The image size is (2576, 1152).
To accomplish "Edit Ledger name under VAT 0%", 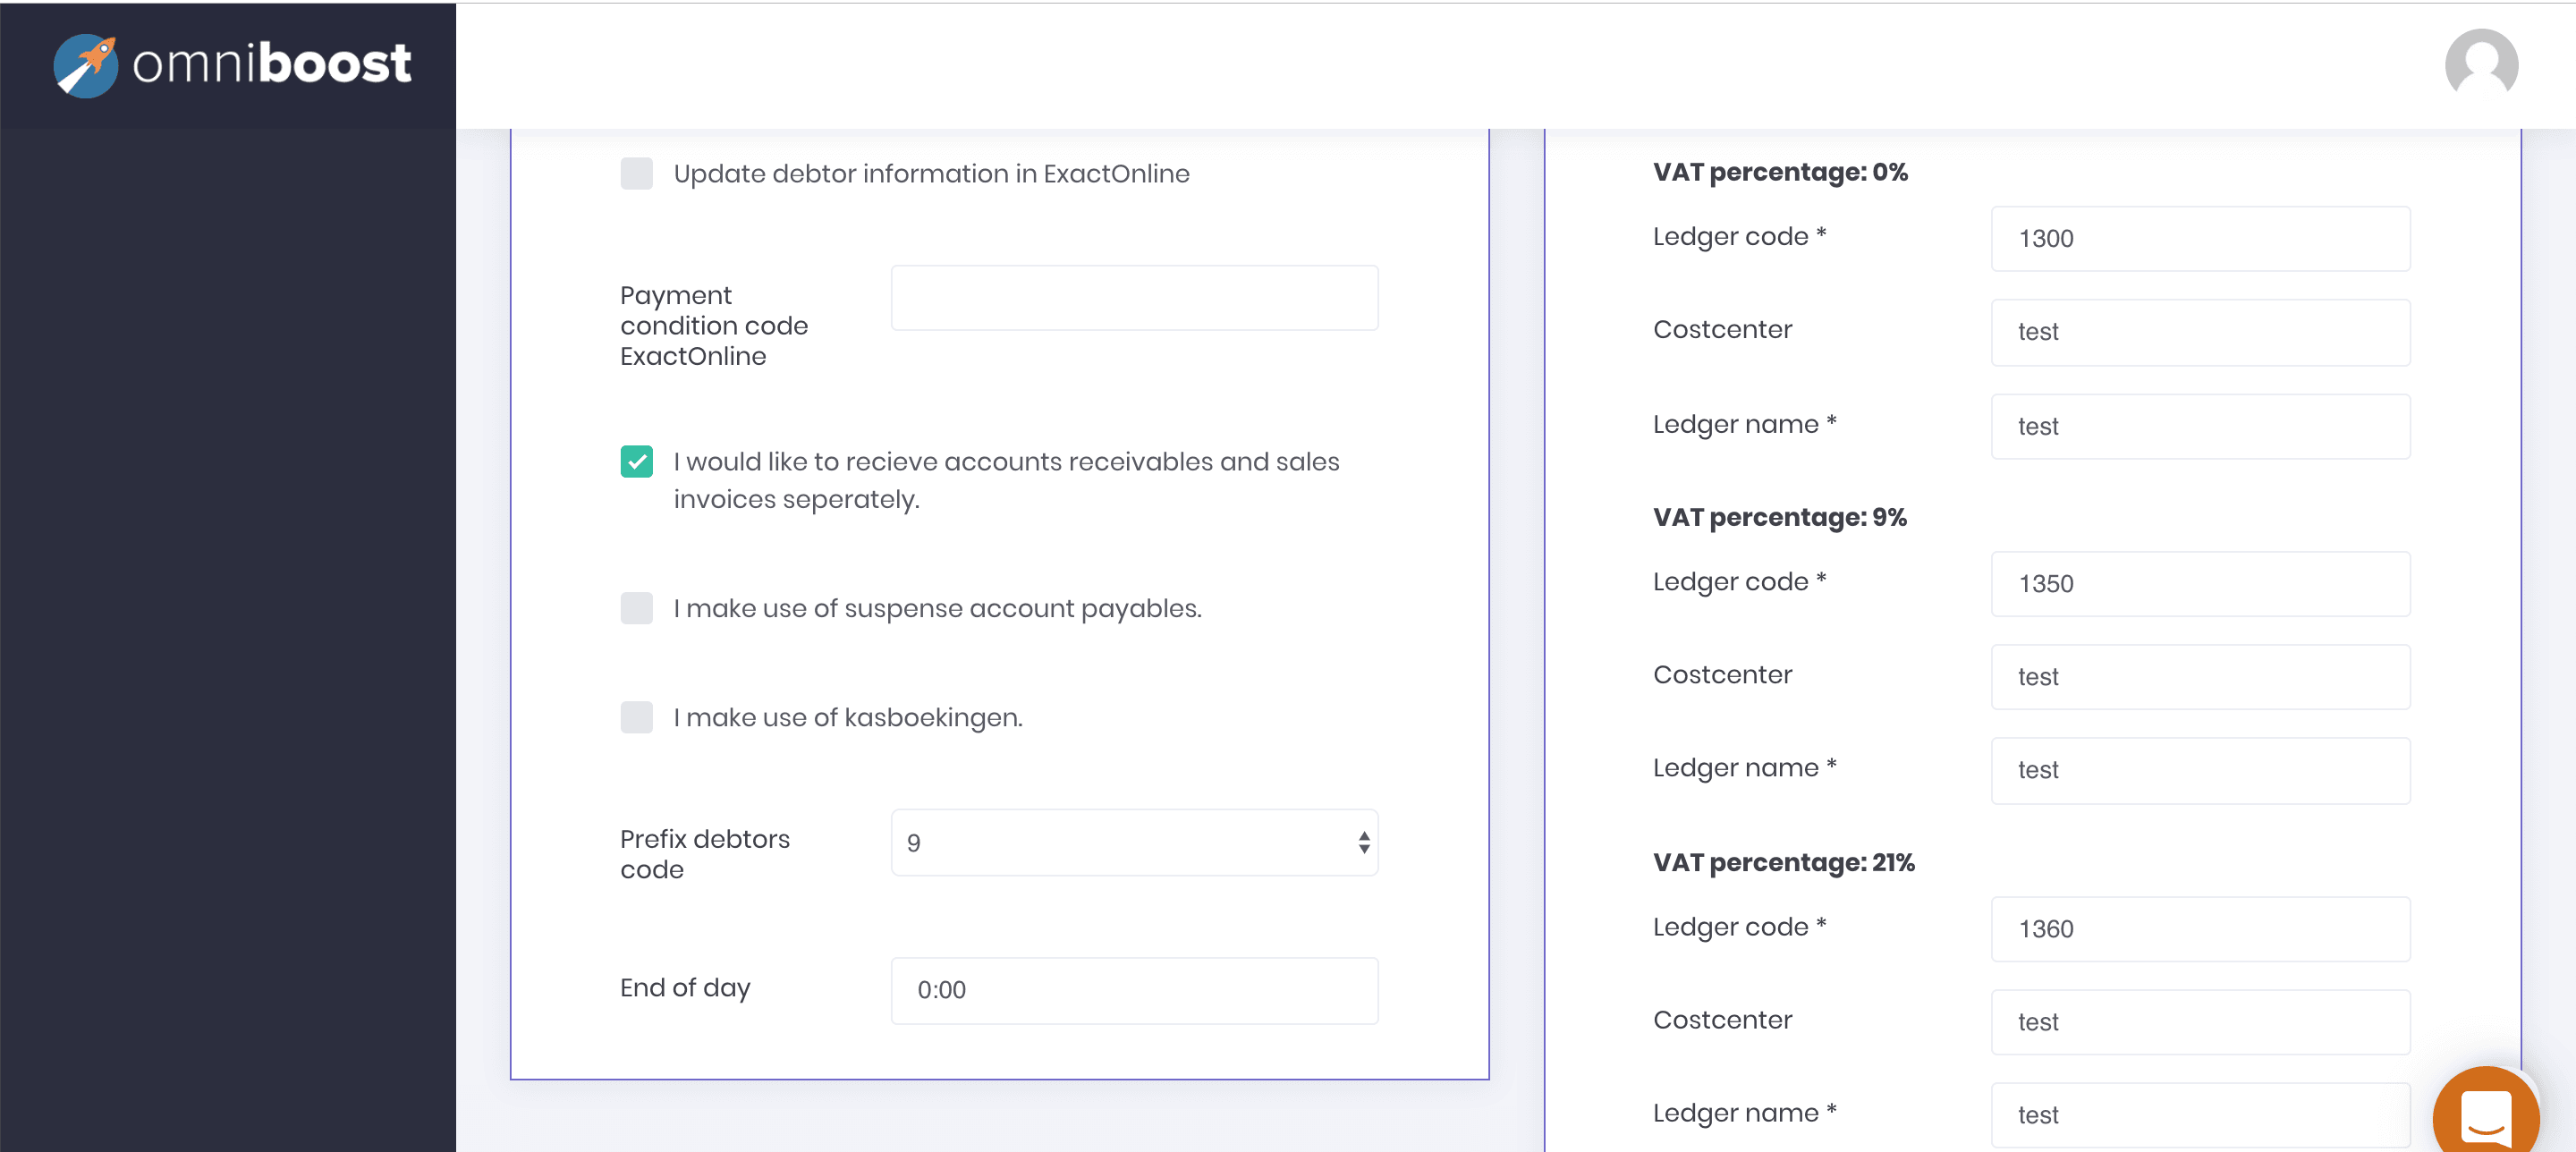I will 2199,427.
